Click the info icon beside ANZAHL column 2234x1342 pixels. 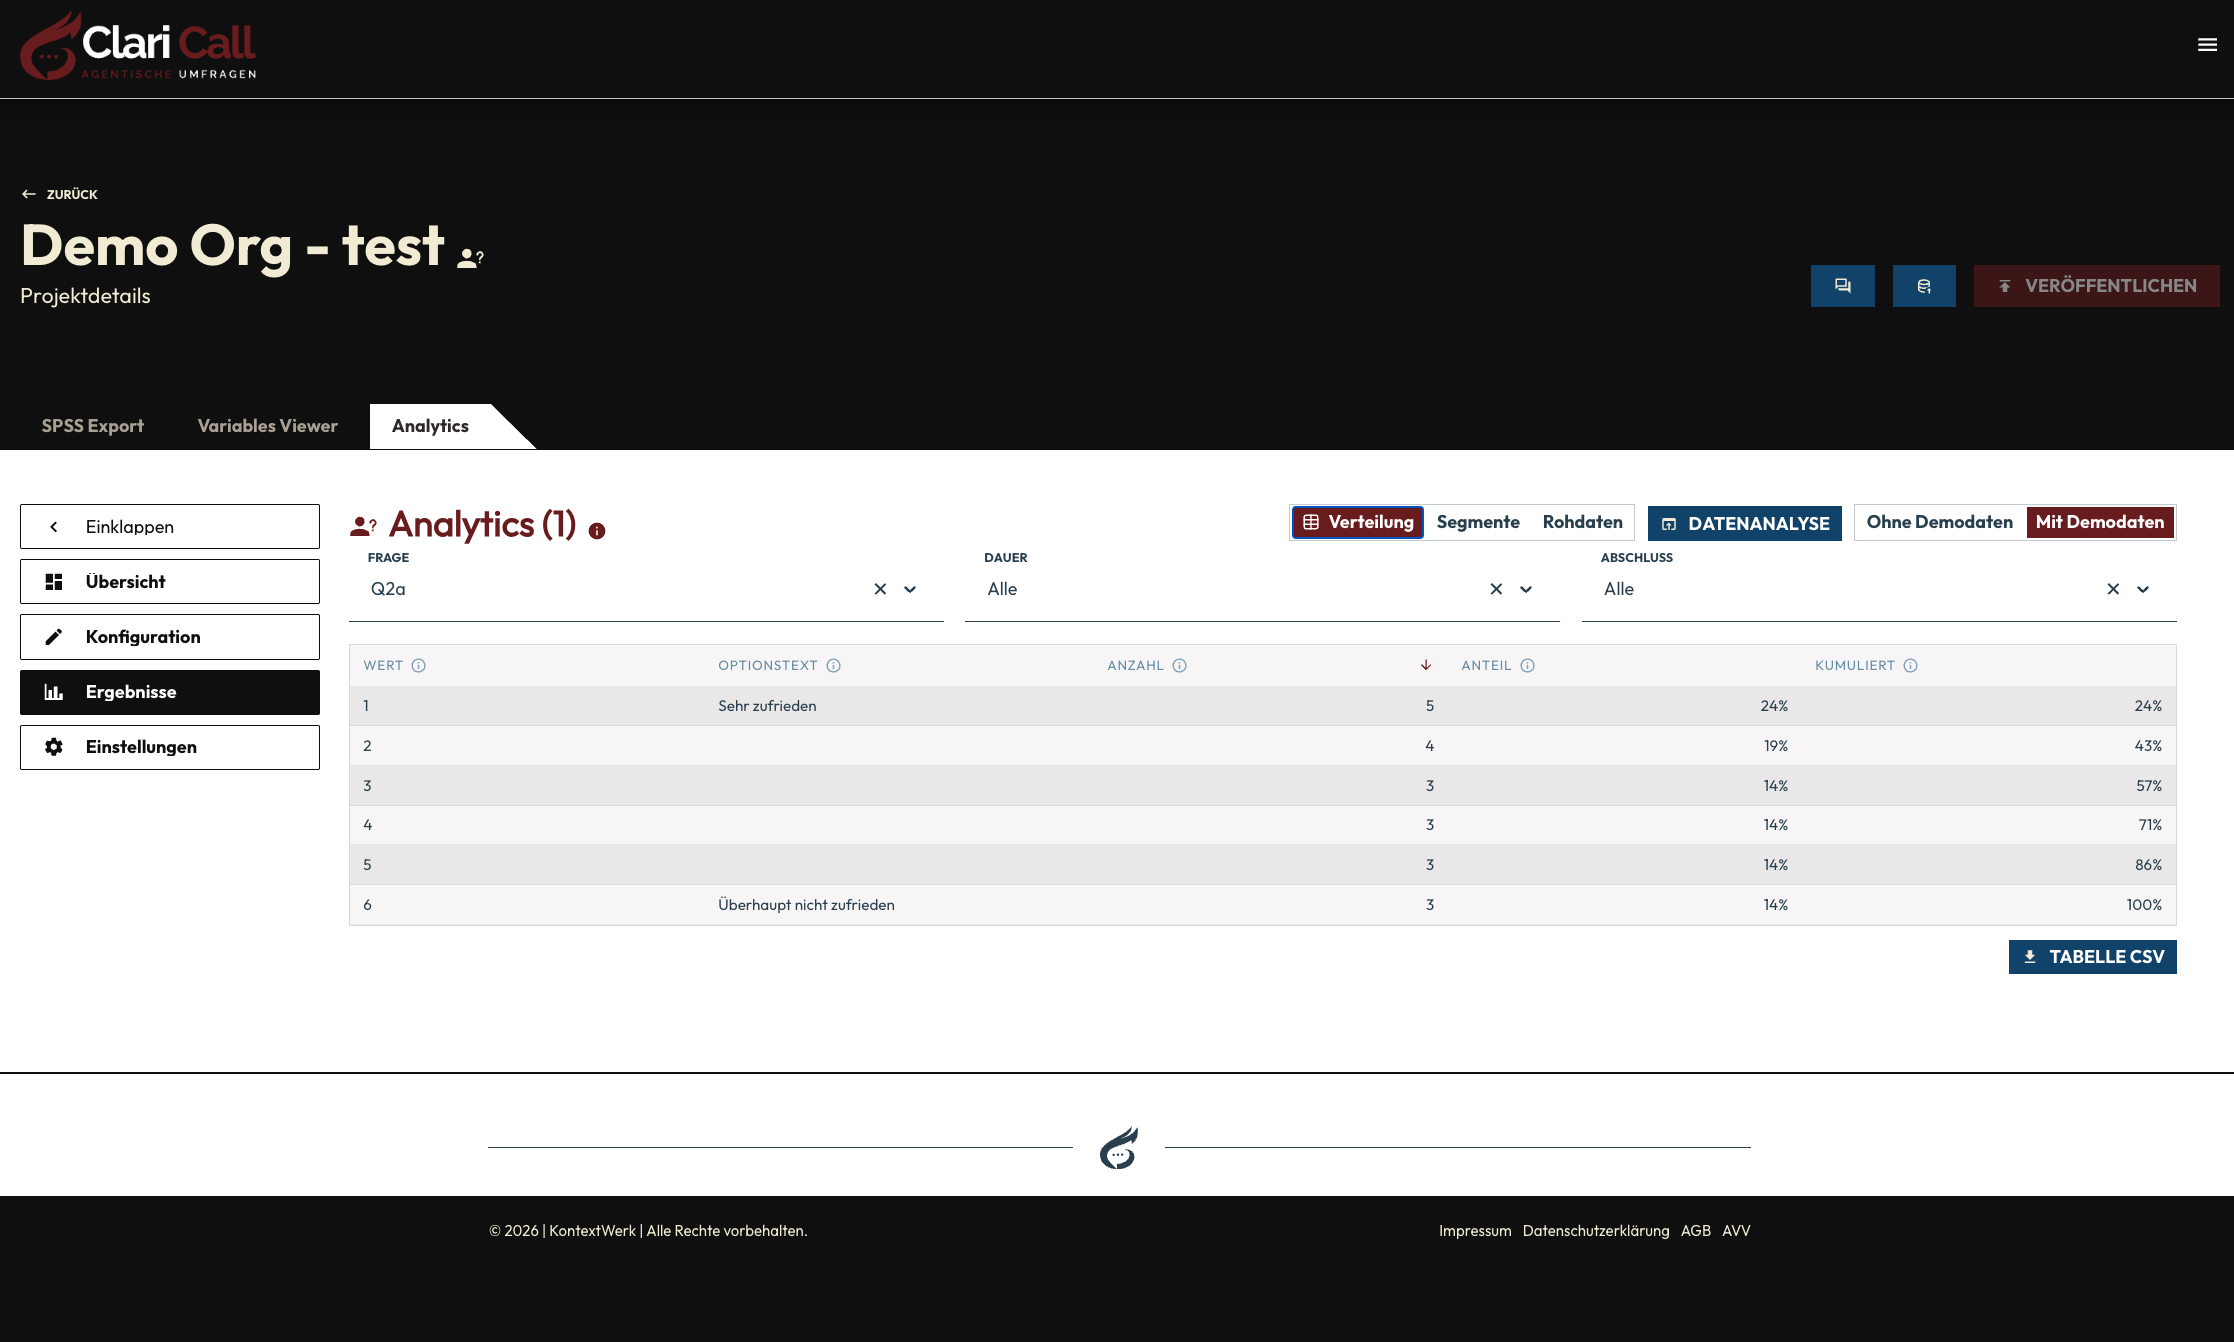[x=1179, y=665]
